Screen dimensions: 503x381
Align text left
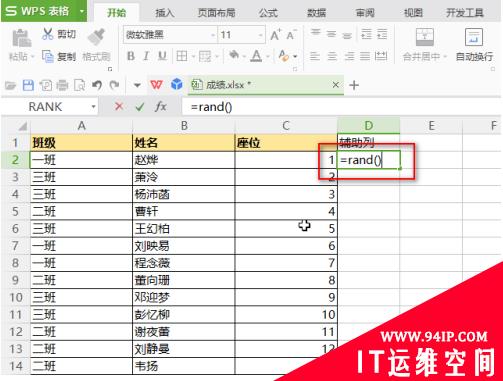[315, 56]
